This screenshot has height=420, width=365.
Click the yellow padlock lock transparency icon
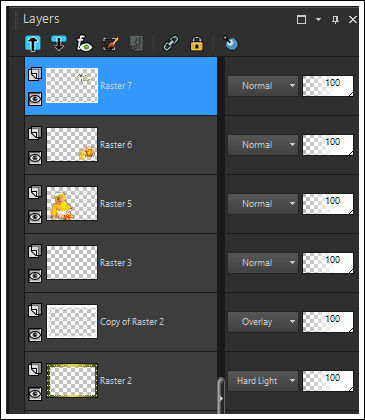tap(197, 43)
